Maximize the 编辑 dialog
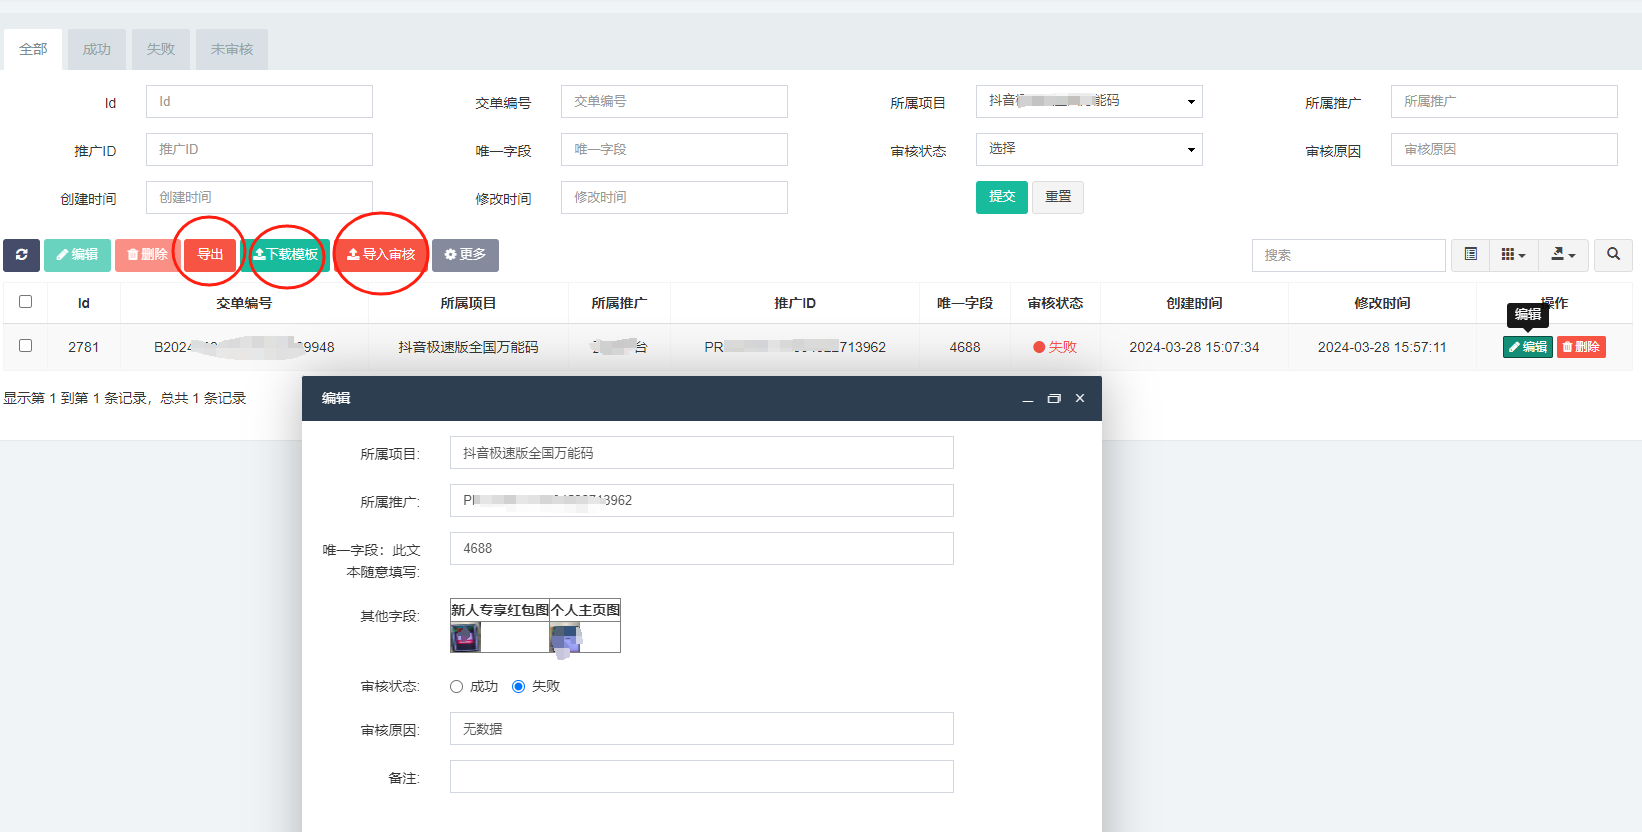1642x832 pixels. tap(1054, 398)
